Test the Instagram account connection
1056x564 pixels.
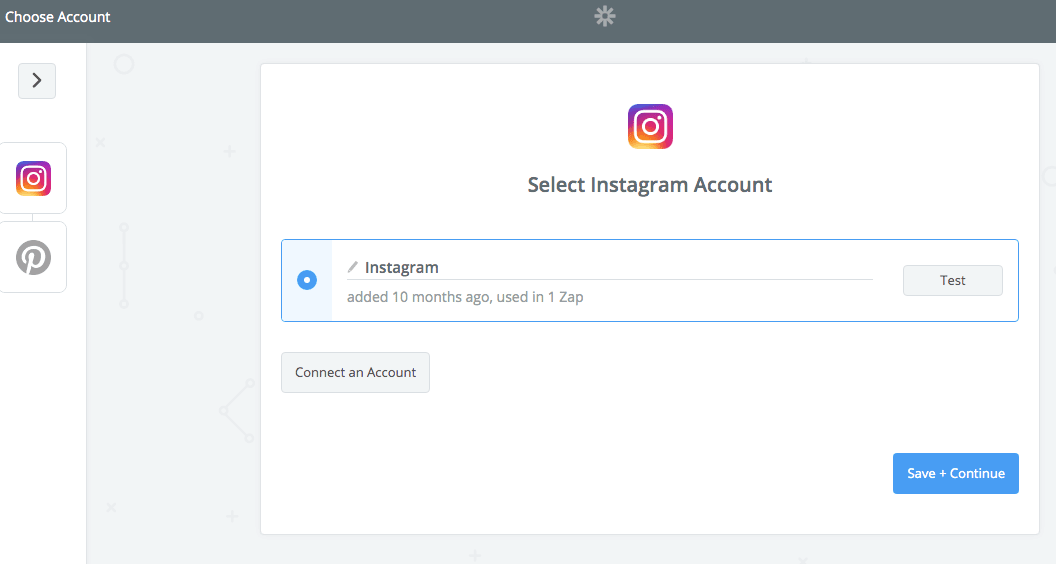point(952,280)
